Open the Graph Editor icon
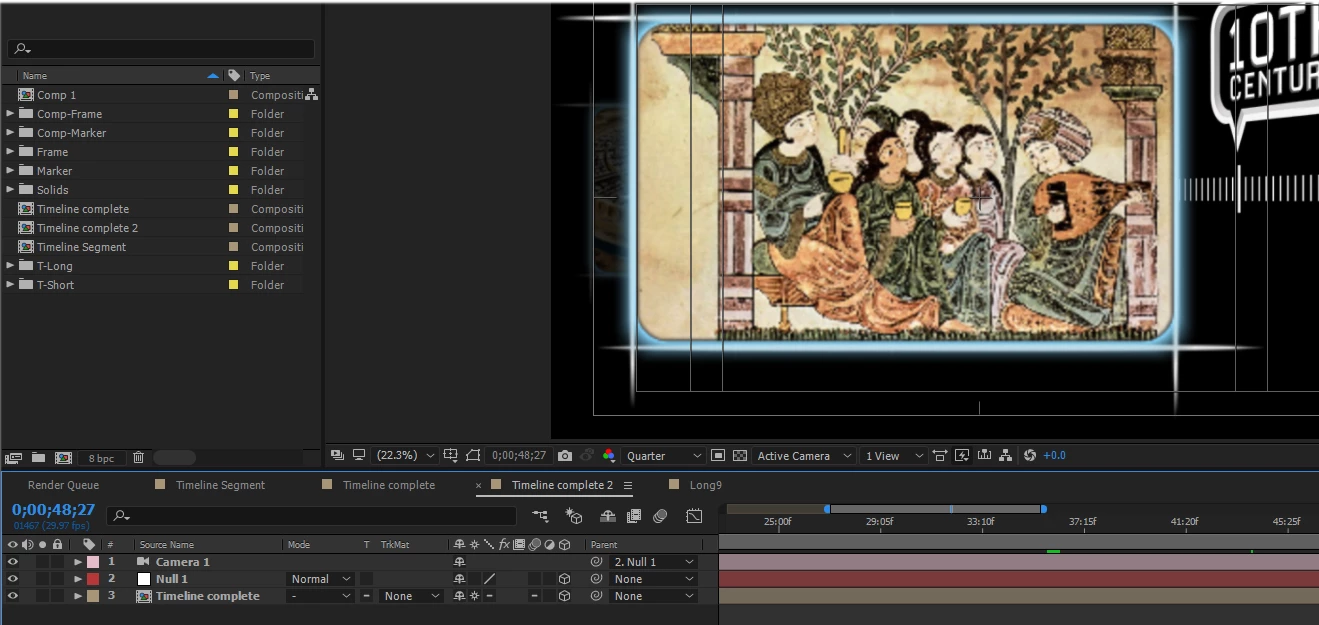The height and width of the screenshot is (625, 1319). point(694,516)
